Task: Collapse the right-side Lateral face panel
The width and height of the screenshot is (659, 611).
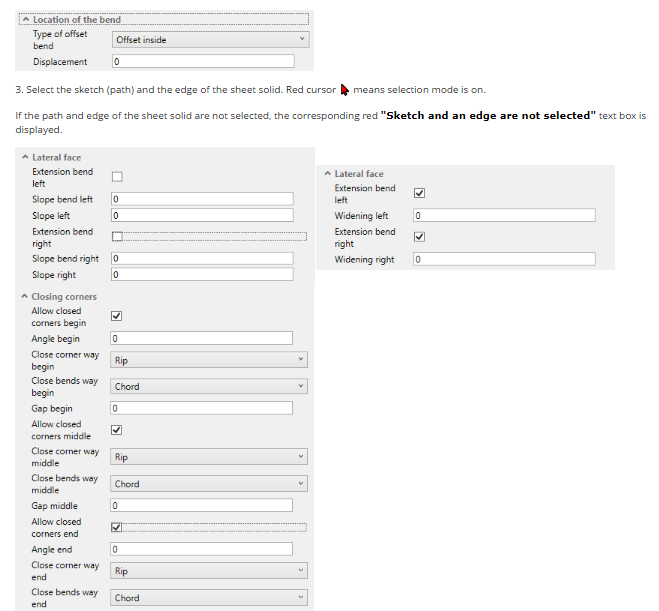Action: (x=327, y=174)
